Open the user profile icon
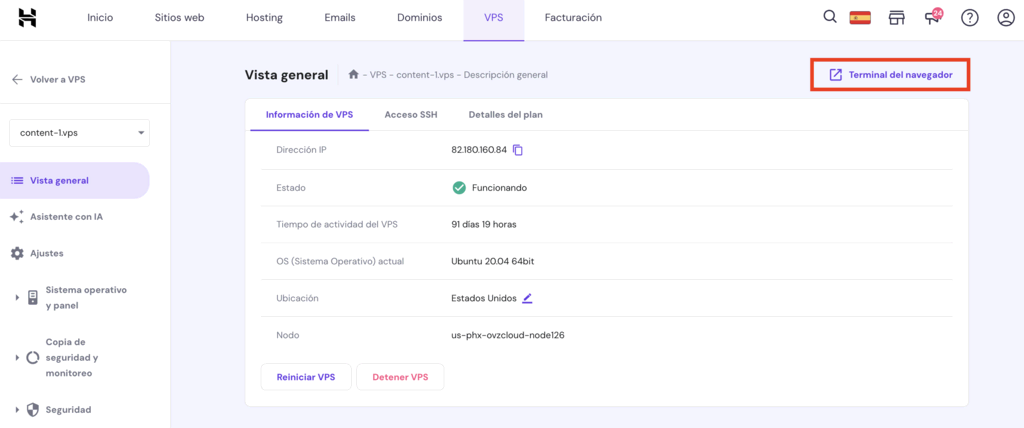1024x428 pixels. [x=1005, y=18]
